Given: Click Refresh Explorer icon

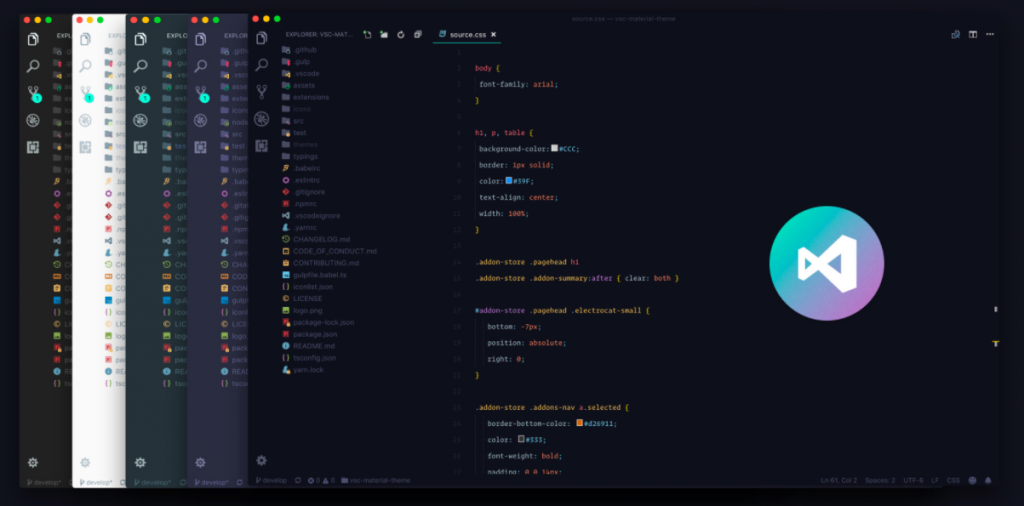Looking at the screenshot, I should coord(401,35).
